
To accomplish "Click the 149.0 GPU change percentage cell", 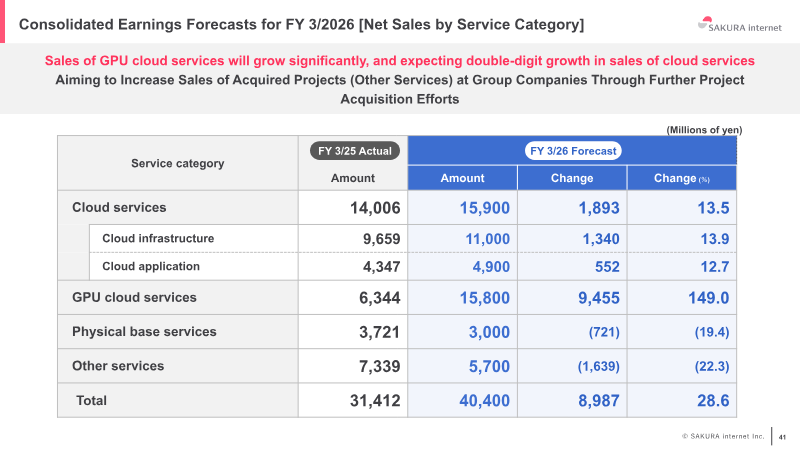I will [x=709, y=298].
